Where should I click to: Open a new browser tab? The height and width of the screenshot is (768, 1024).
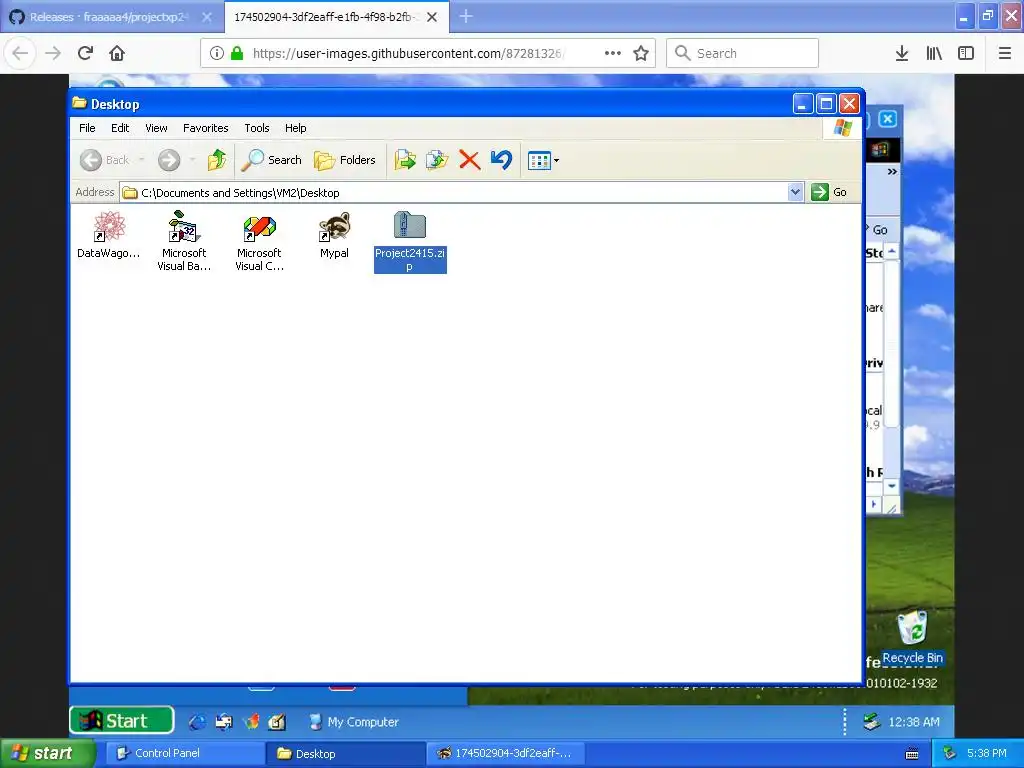pos(466,17)
